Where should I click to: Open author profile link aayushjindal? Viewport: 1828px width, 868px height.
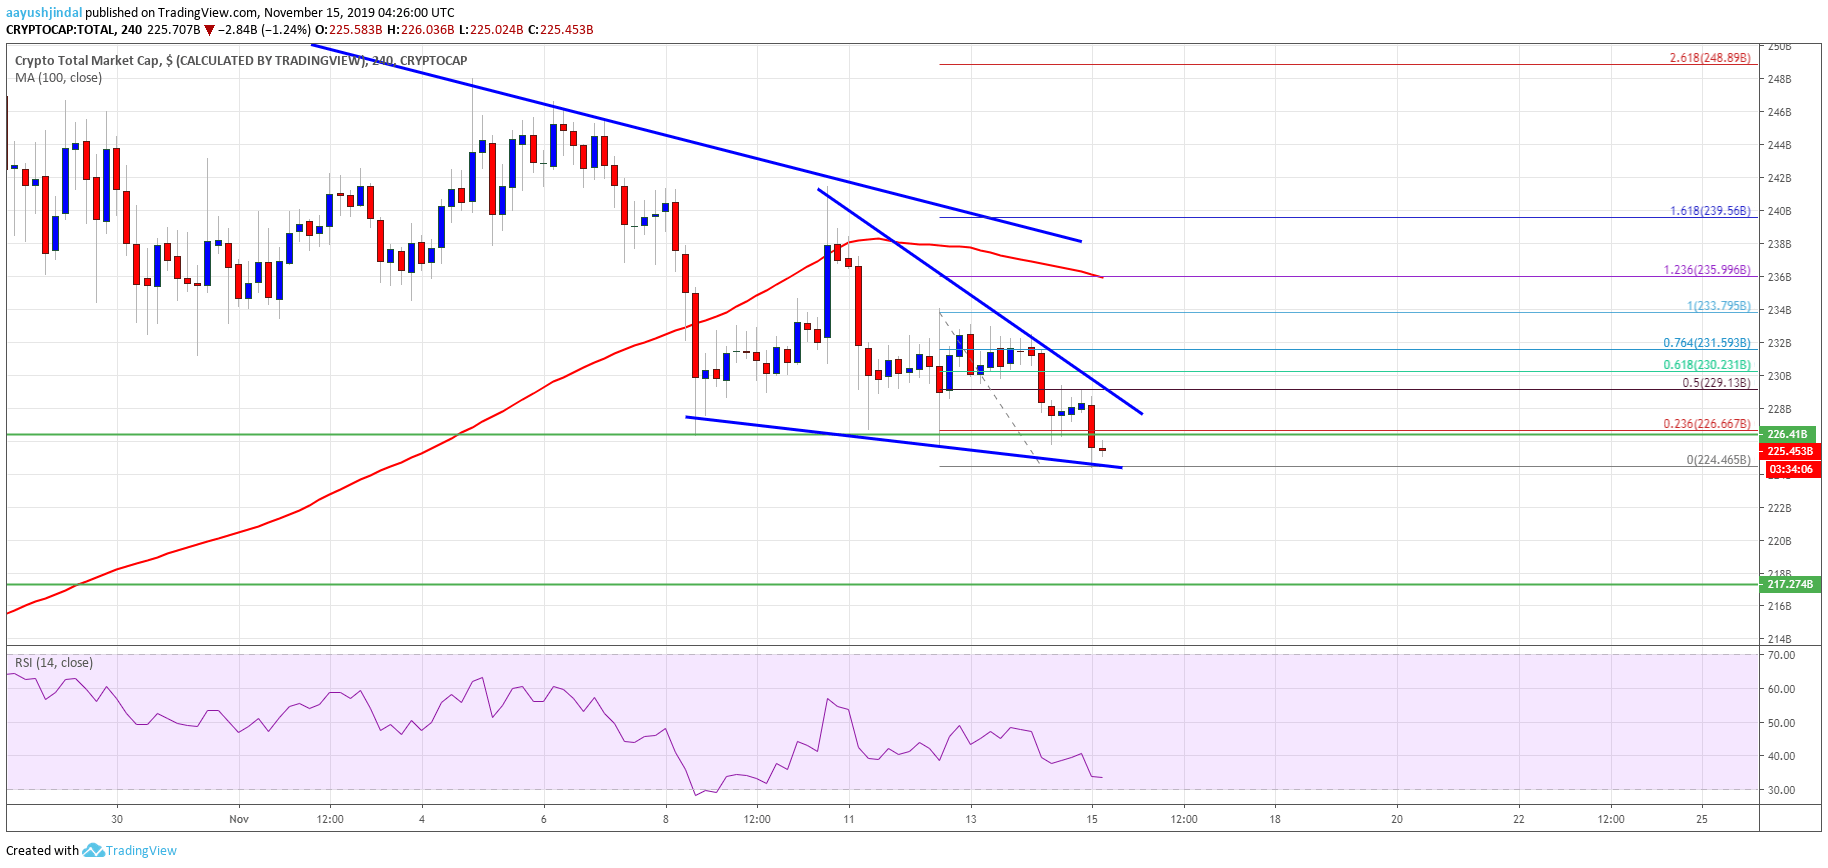coord(44,13)
